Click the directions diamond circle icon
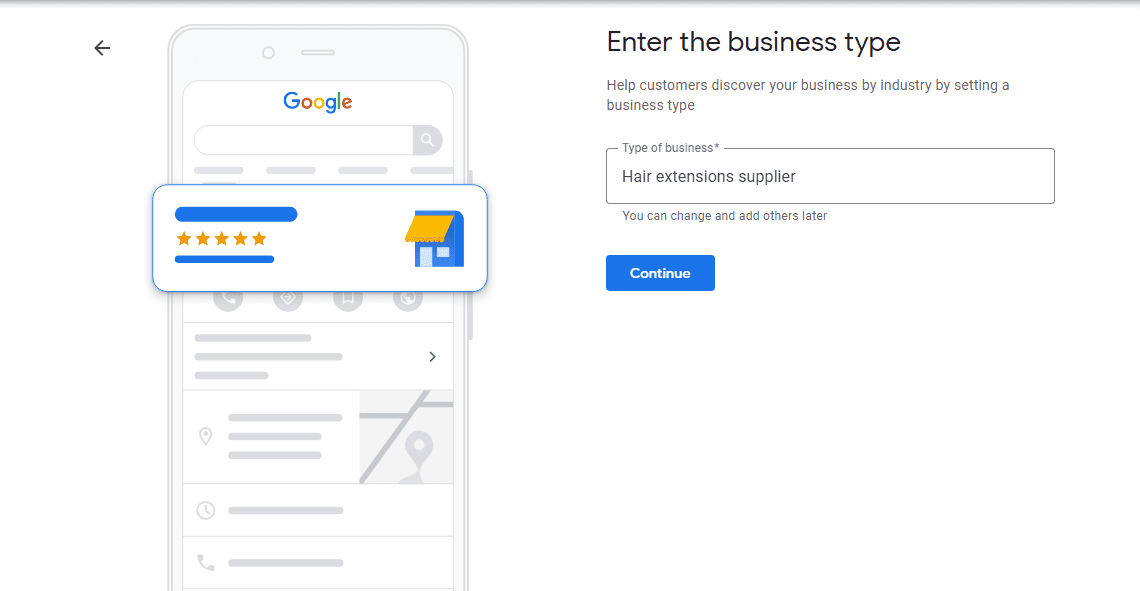 point(288,298)
